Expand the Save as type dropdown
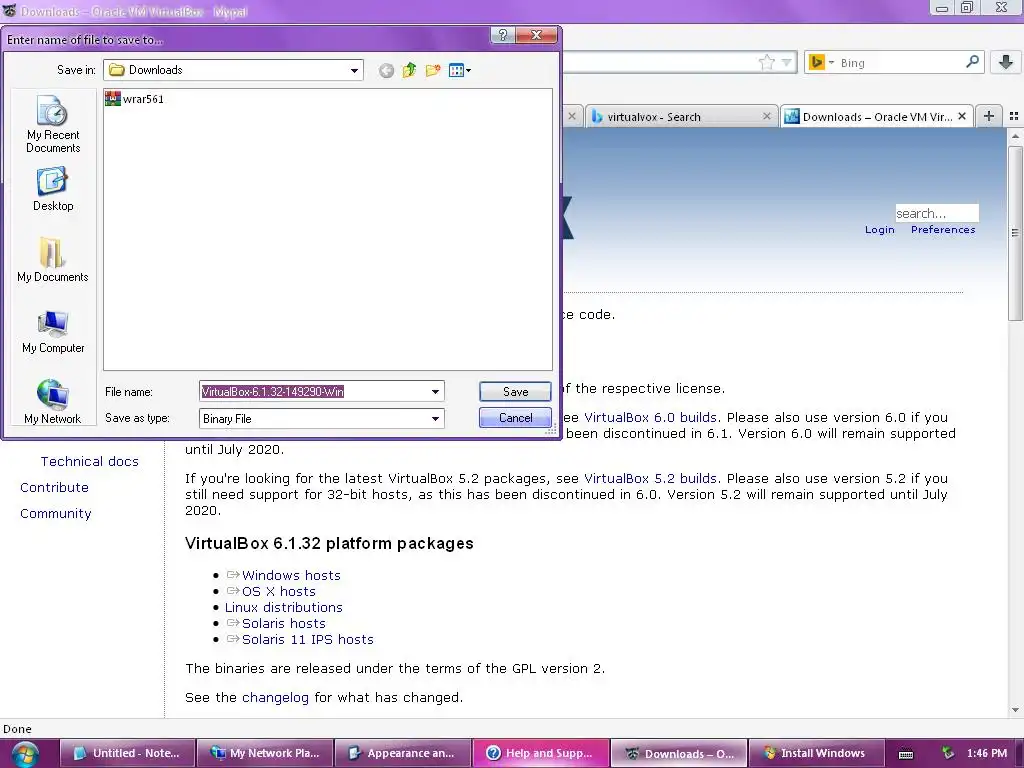Screen dimensions: 1024x768 pos(435,419)
